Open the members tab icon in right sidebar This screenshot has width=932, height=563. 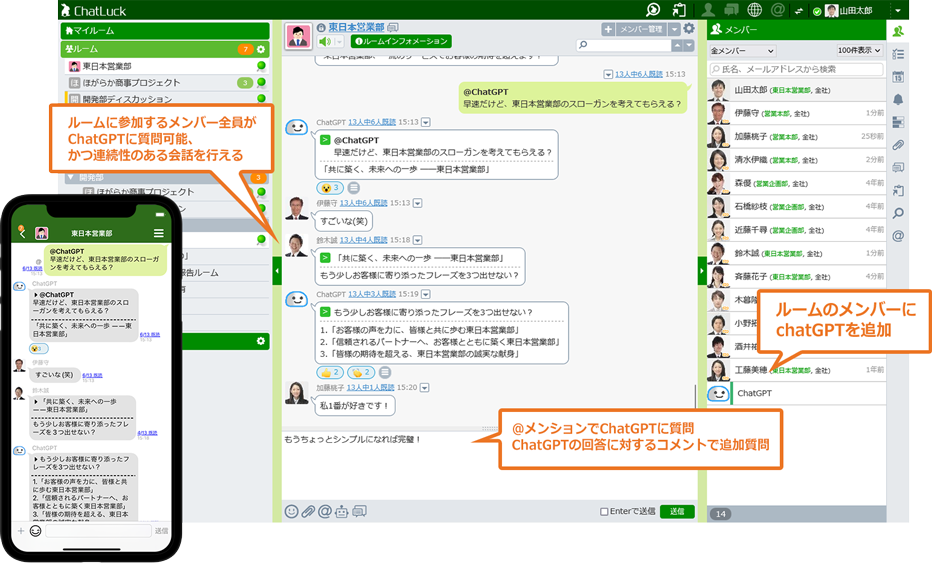tap(898, 31)
